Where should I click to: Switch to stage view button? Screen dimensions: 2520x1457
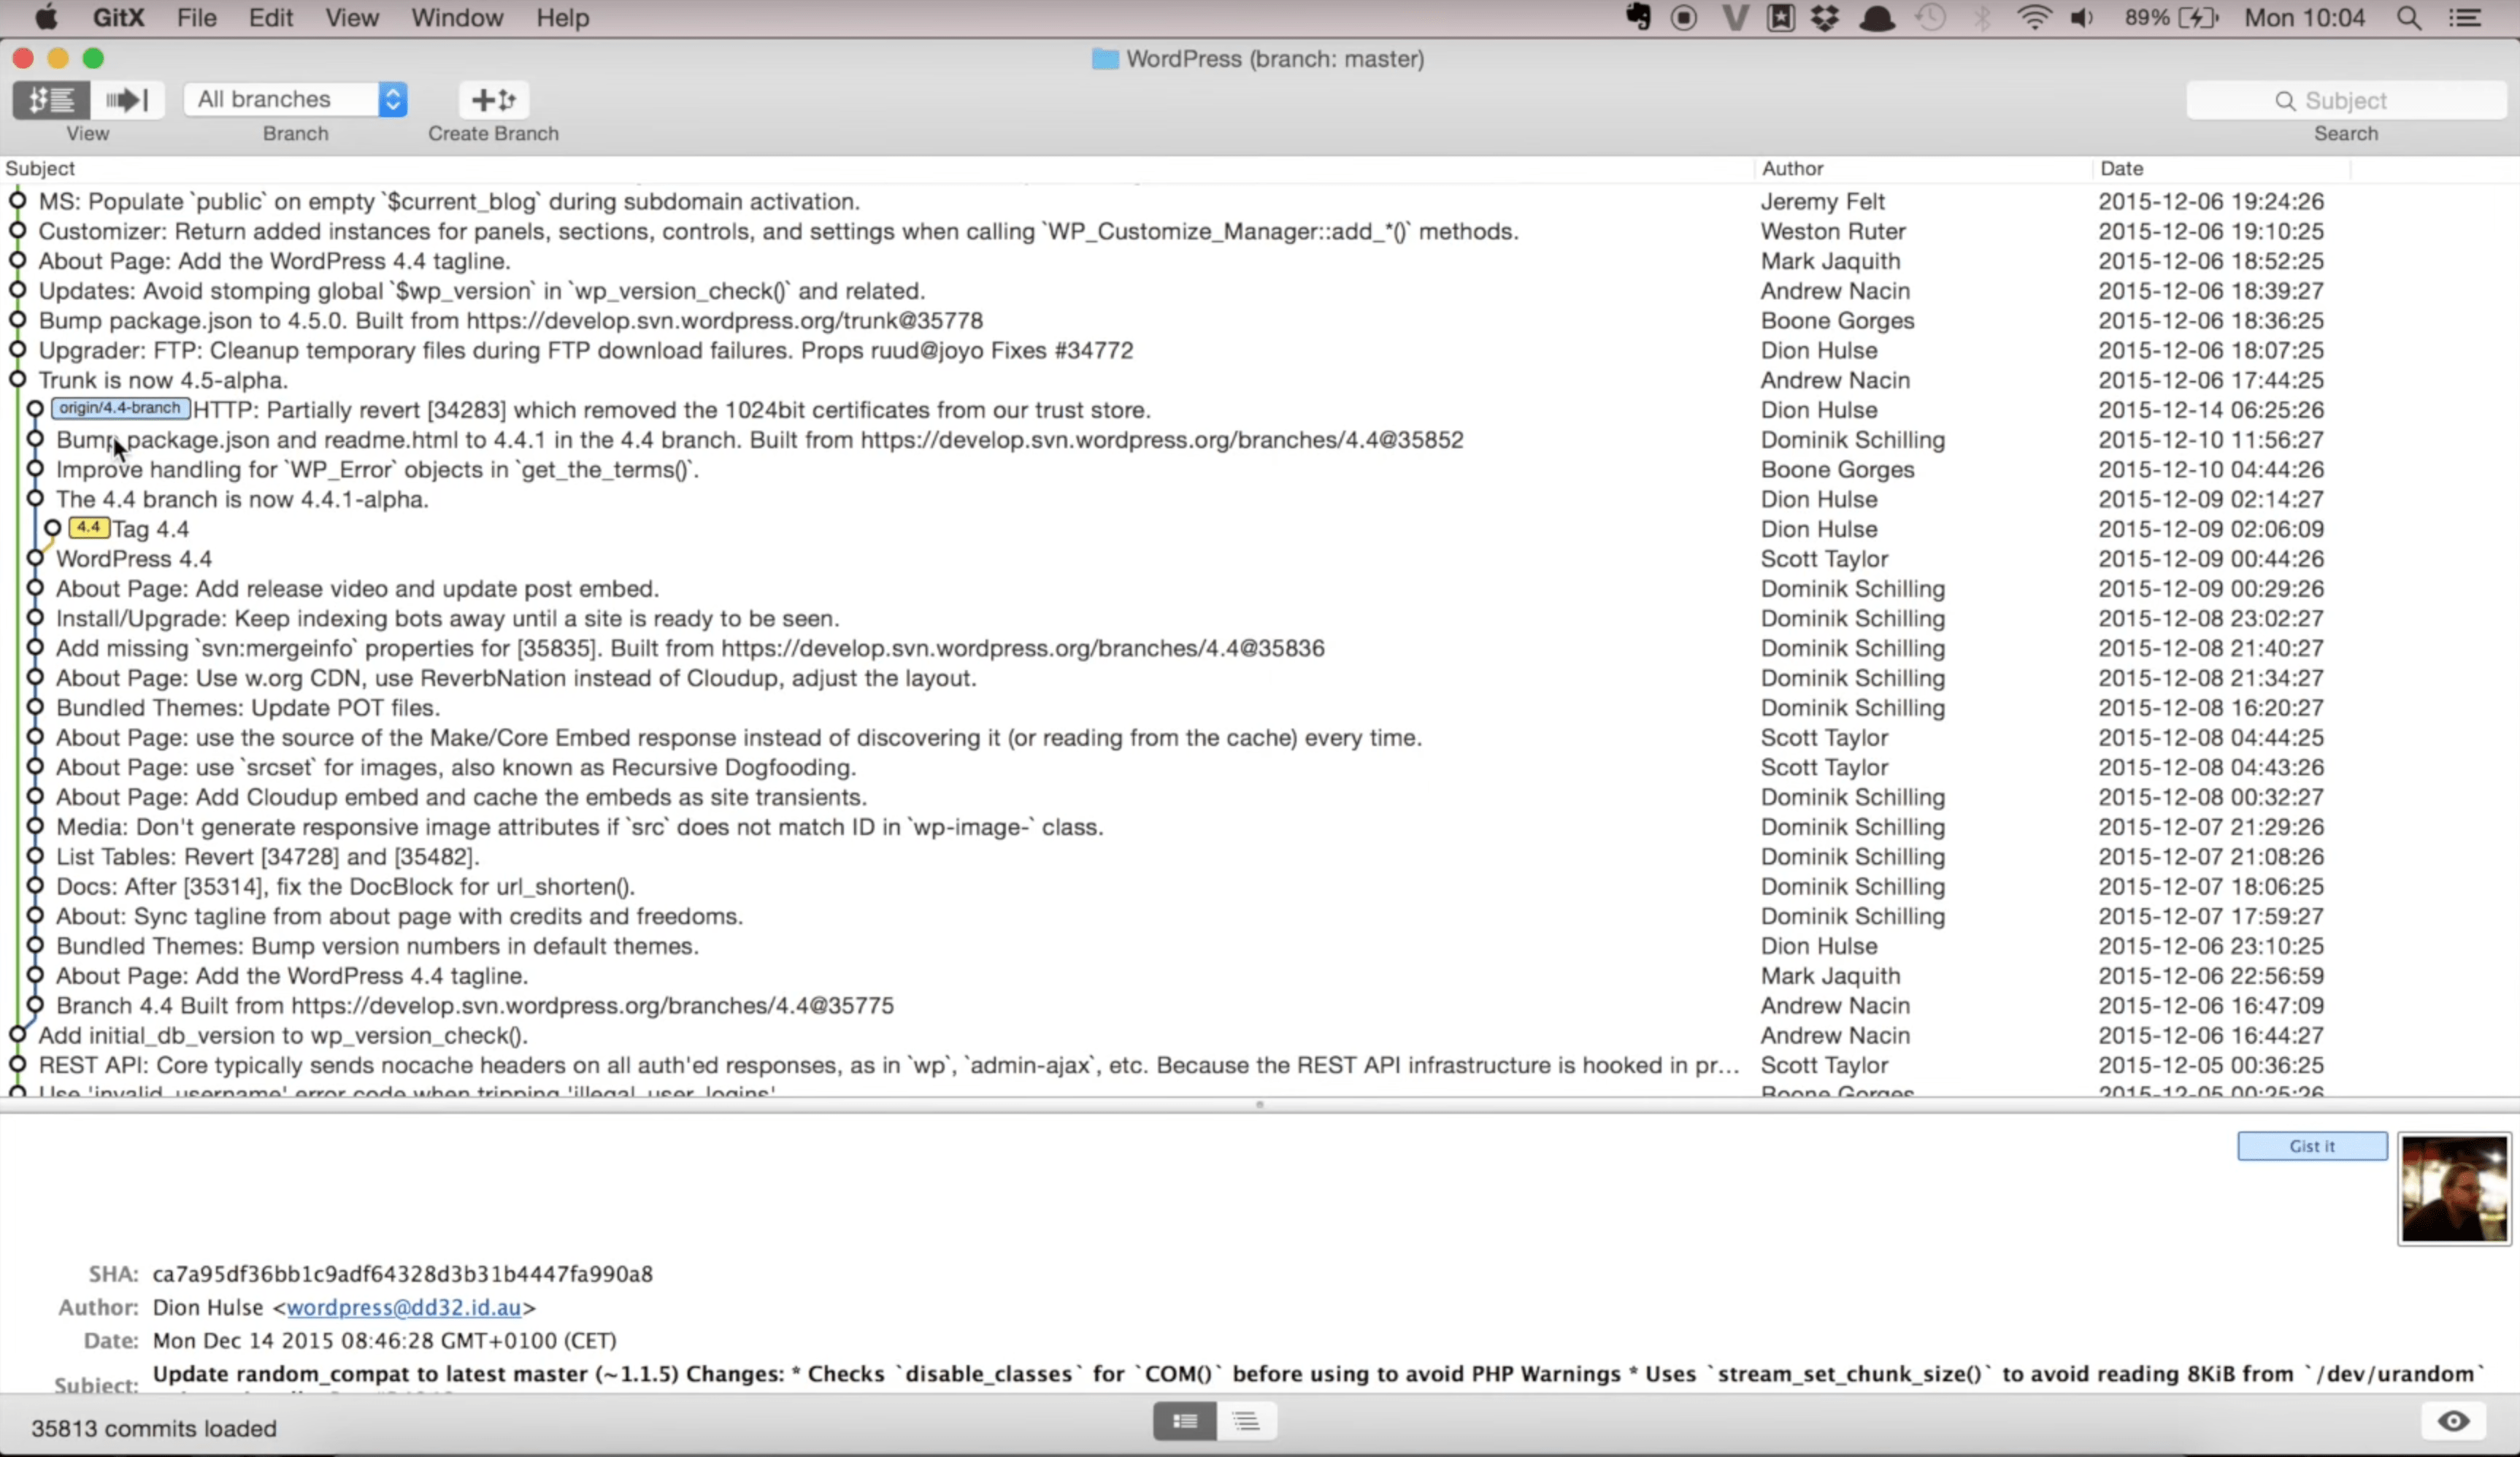(127, 100)
